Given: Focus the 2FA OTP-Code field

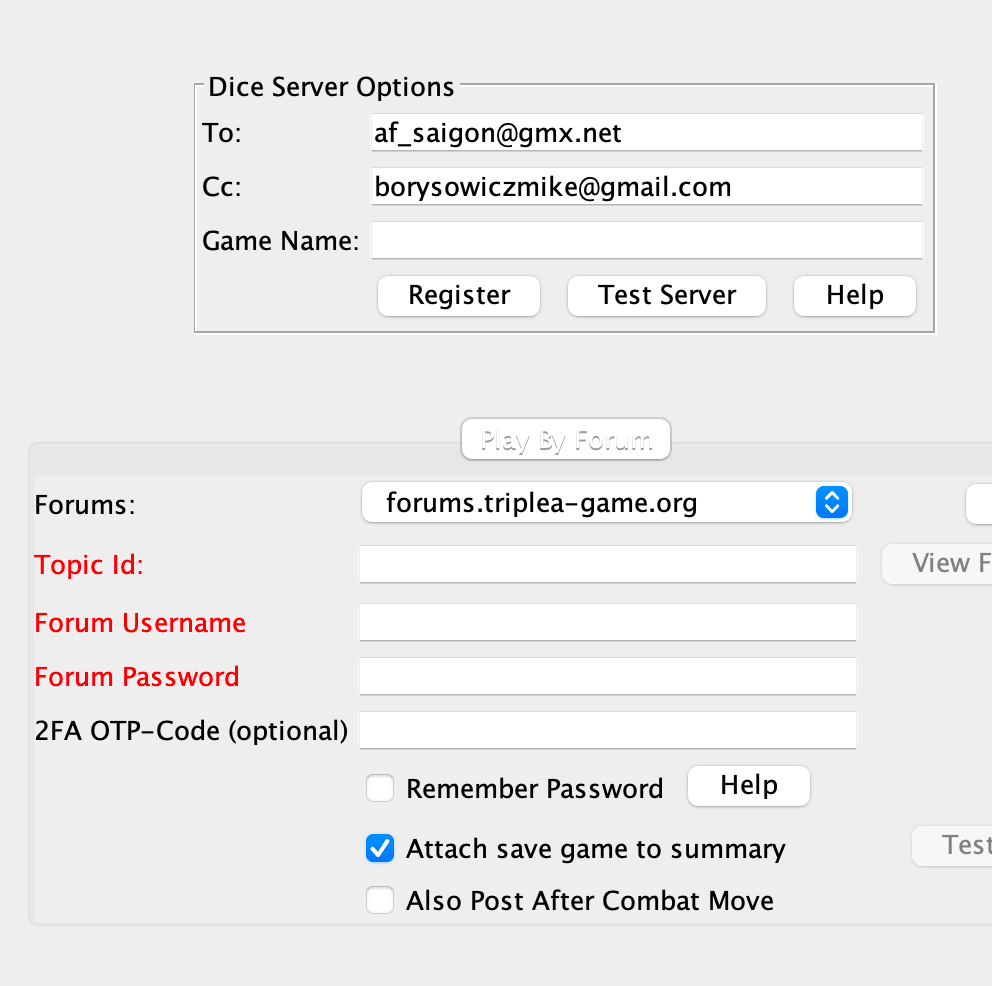Looking at the screenshot, I should [x=608, y=730].
